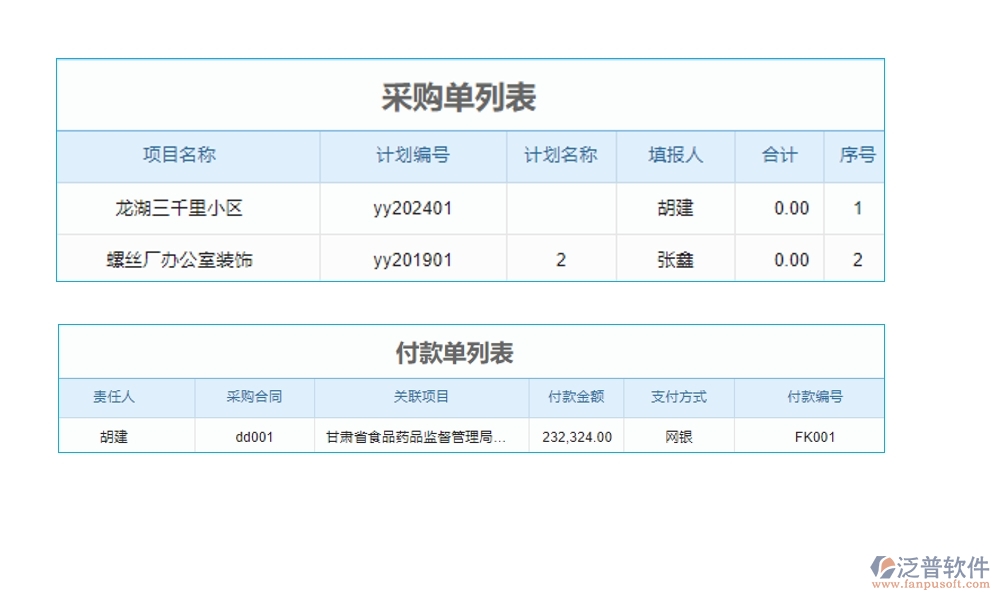The image size is (1000, 600).
Task: Click 张鑫 in the 填报人 column
Action: [675, 259]
